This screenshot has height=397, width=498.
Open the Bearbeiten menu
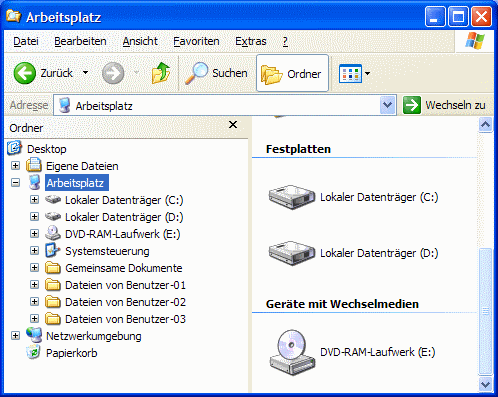(80, 41)
